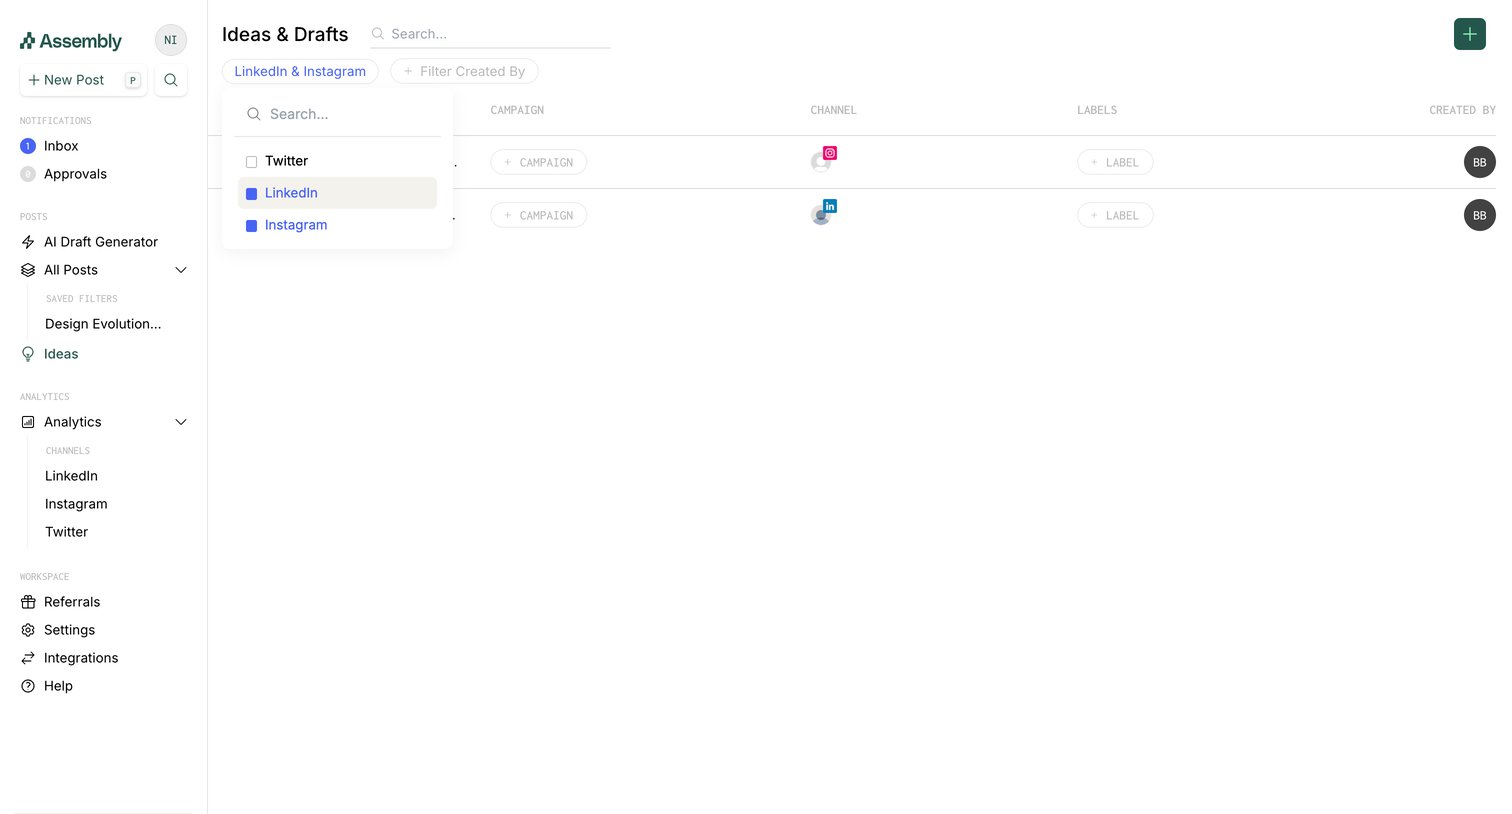
Task: Click the BB avatar in Instagram row
Action: pyautogui.click(x=1480, y=162)
